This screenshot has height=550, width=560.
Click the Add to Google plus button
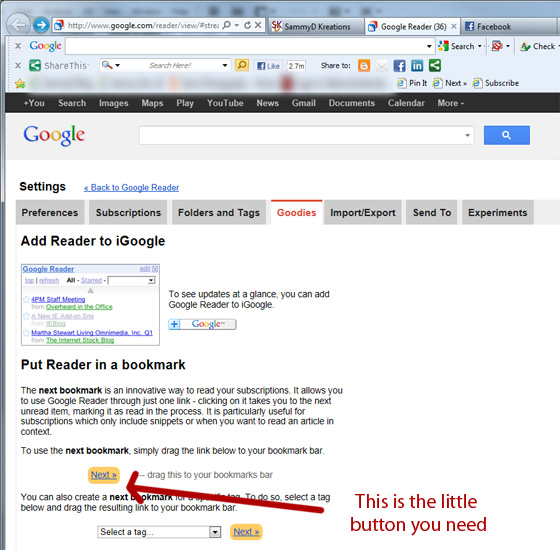pos(202,324)
